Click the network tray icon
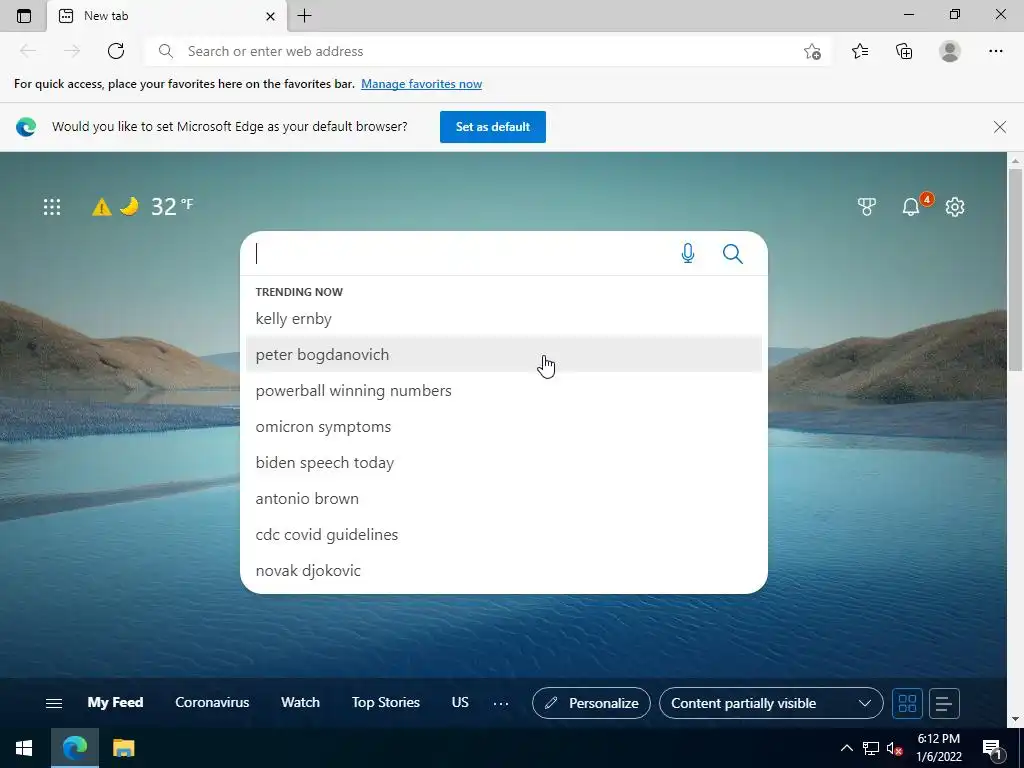The width and height of the screenshot is (1024, 768). (871, 748)
